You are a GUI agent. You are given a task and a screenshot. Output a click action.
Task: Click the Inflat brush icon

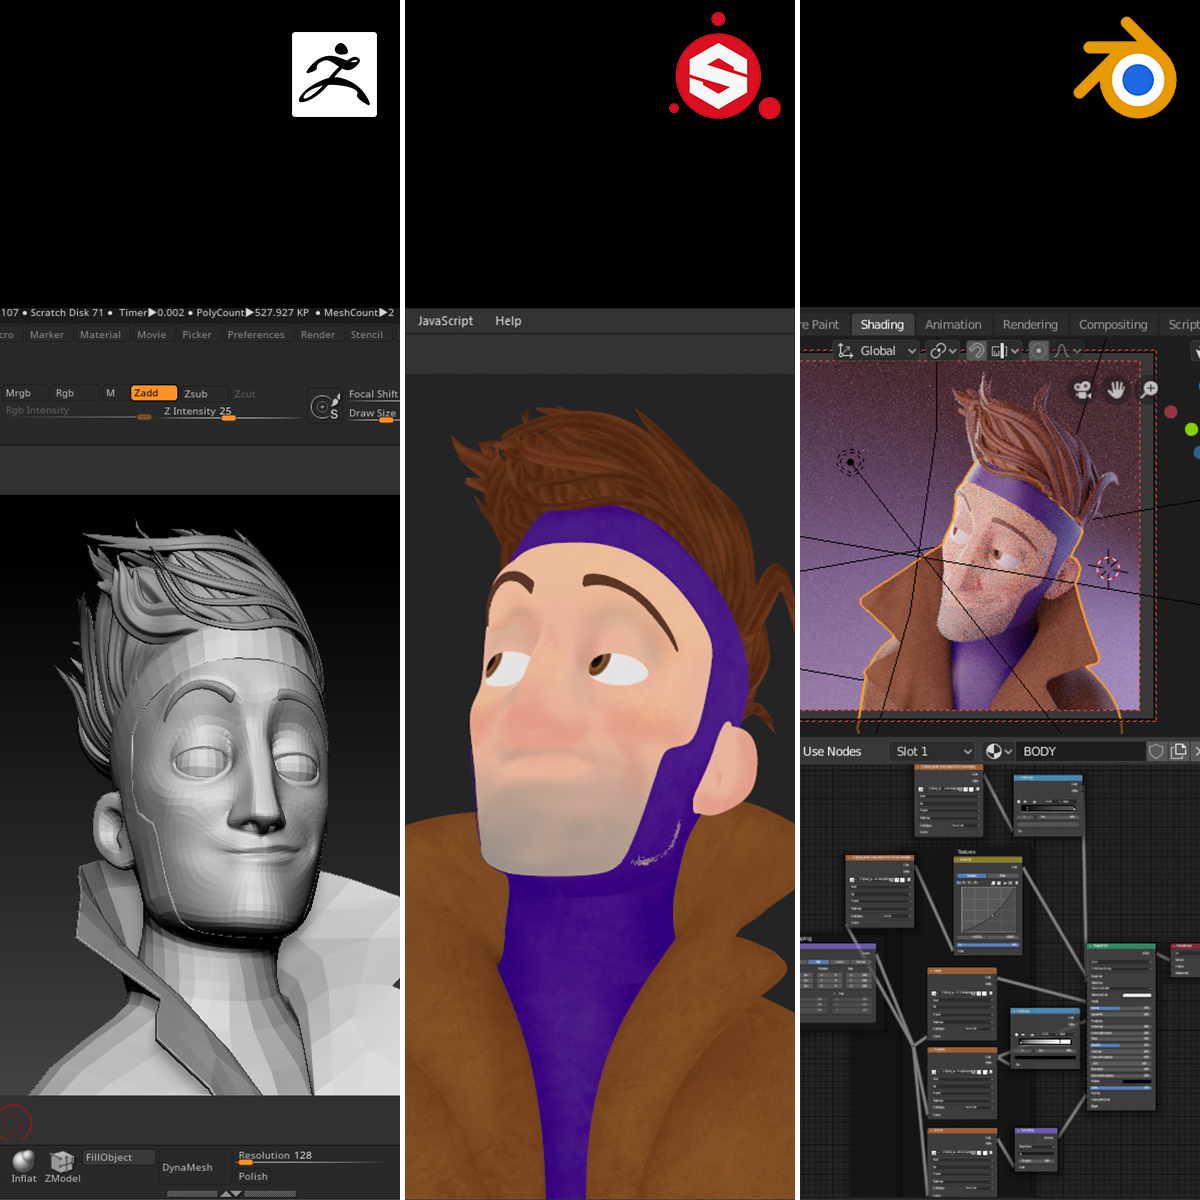pos(23,1162)
